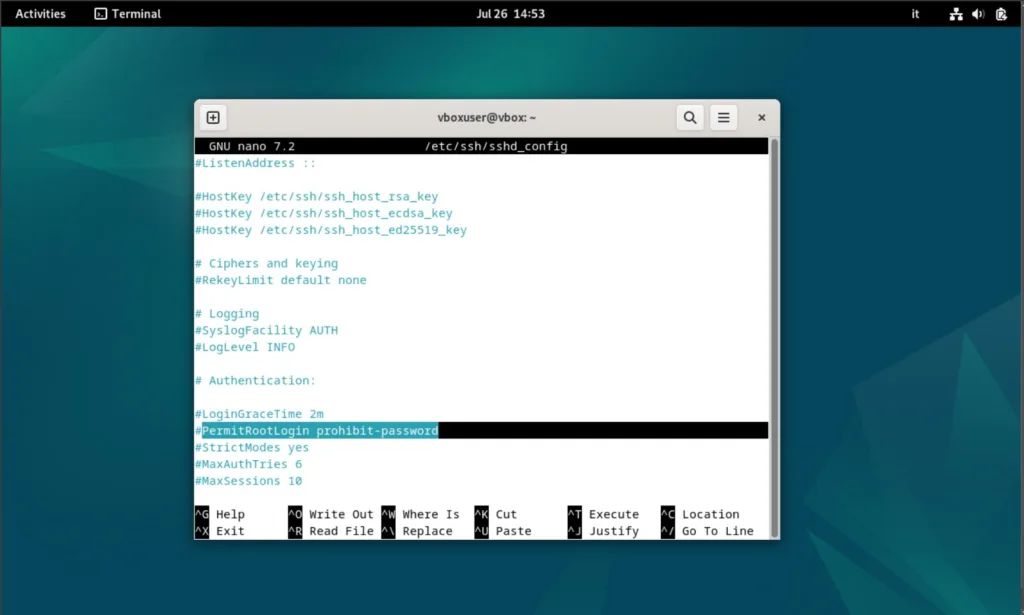Image resolution: width=1024 pixels, height=615 pixels.
Task: Click the Terminal app menu in top bar
Action: pos(128,14)
